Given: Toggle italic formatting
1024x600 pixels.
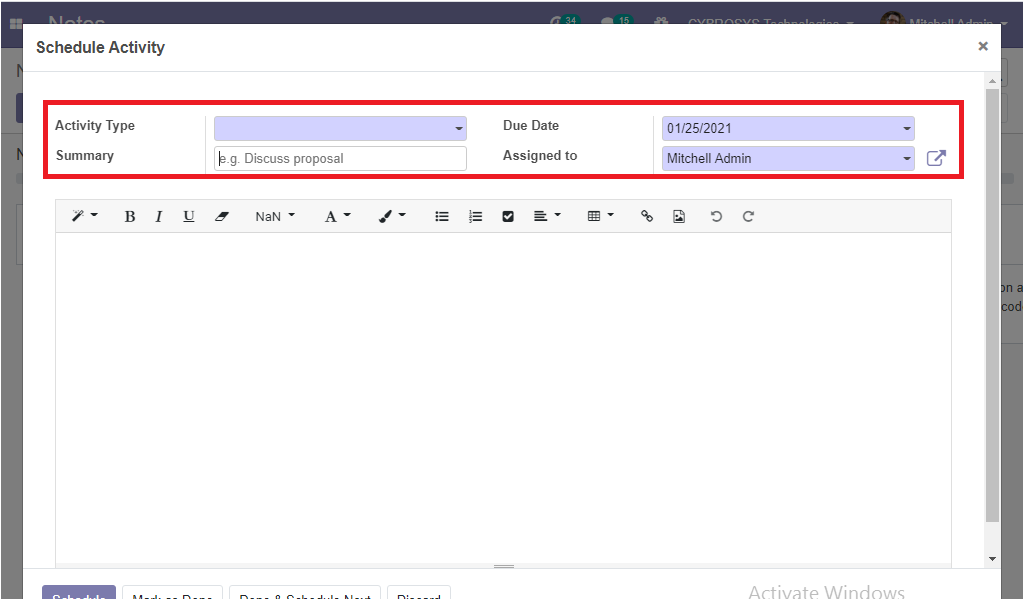Looking at the screenshot, I should click(x=159, y=216).
